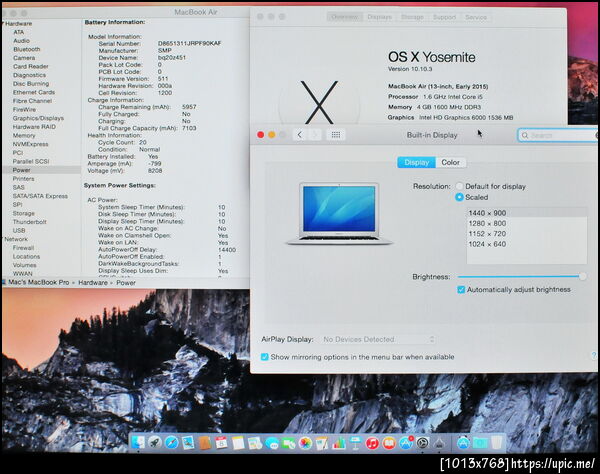Switch to the Color tab
Image resolution: width=600 pixels, height=474 pixels.
click(x=450, y=162)
